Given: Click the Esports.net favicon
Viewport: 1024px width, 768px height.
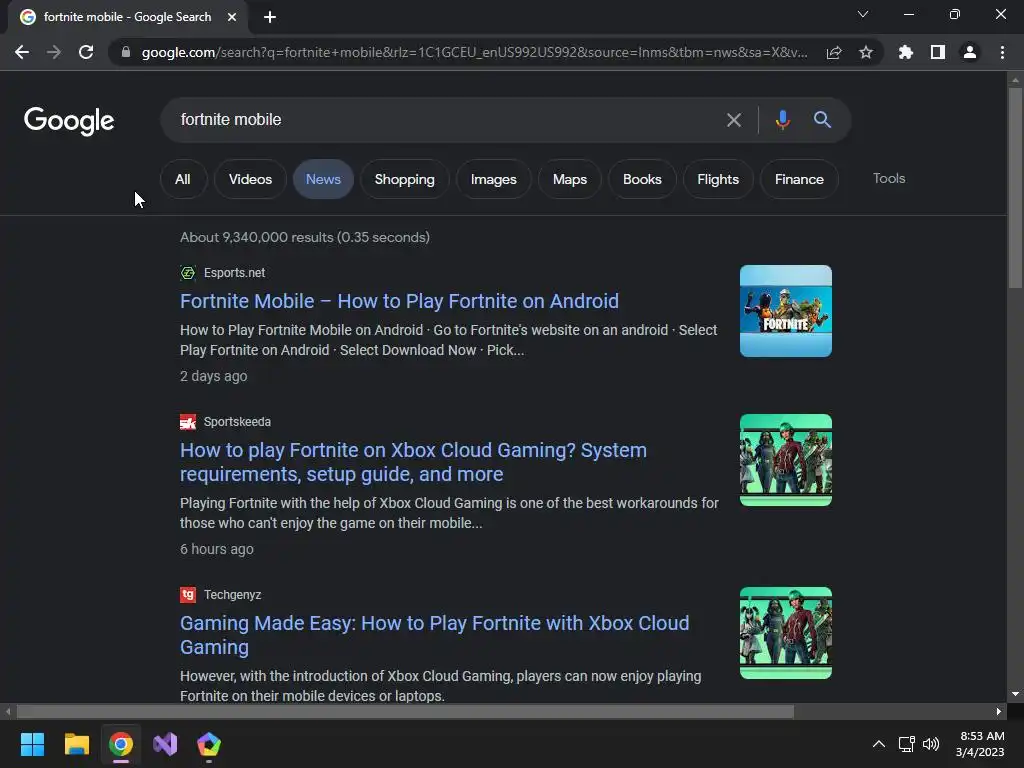Looking at the screenshot, I should pos(188,273).
